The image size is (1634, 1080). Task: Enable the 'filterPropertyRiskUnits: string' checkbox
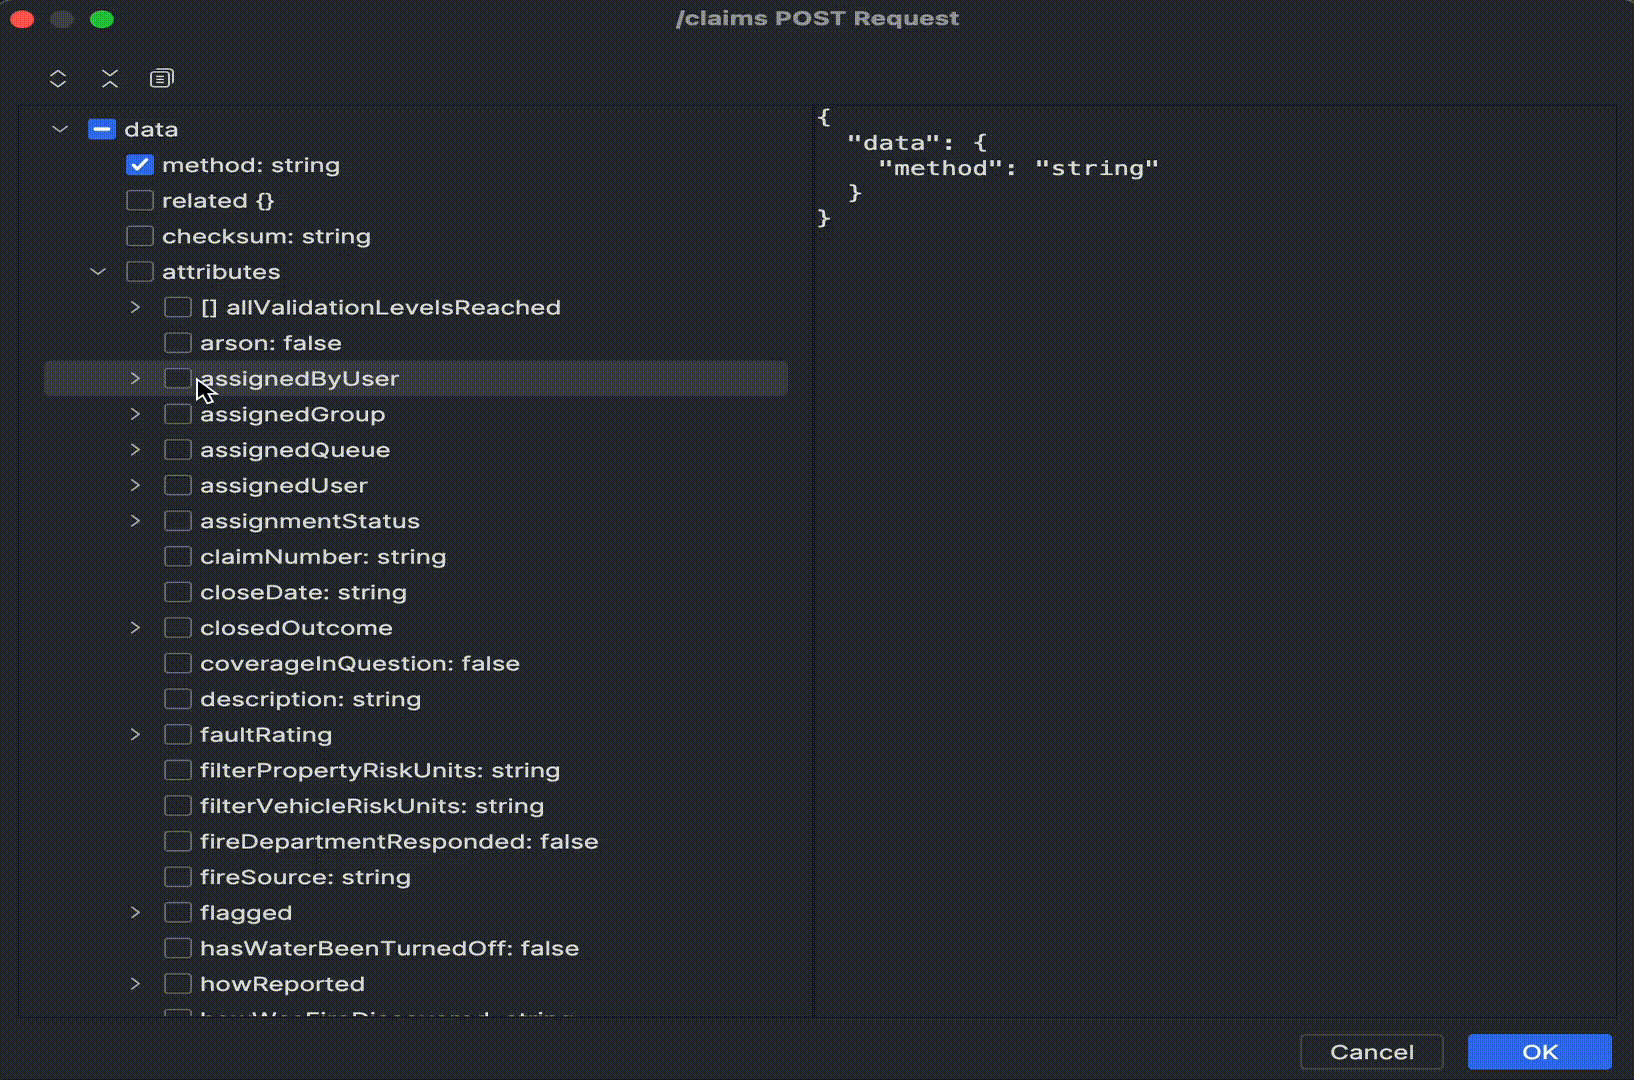[178, 770]
